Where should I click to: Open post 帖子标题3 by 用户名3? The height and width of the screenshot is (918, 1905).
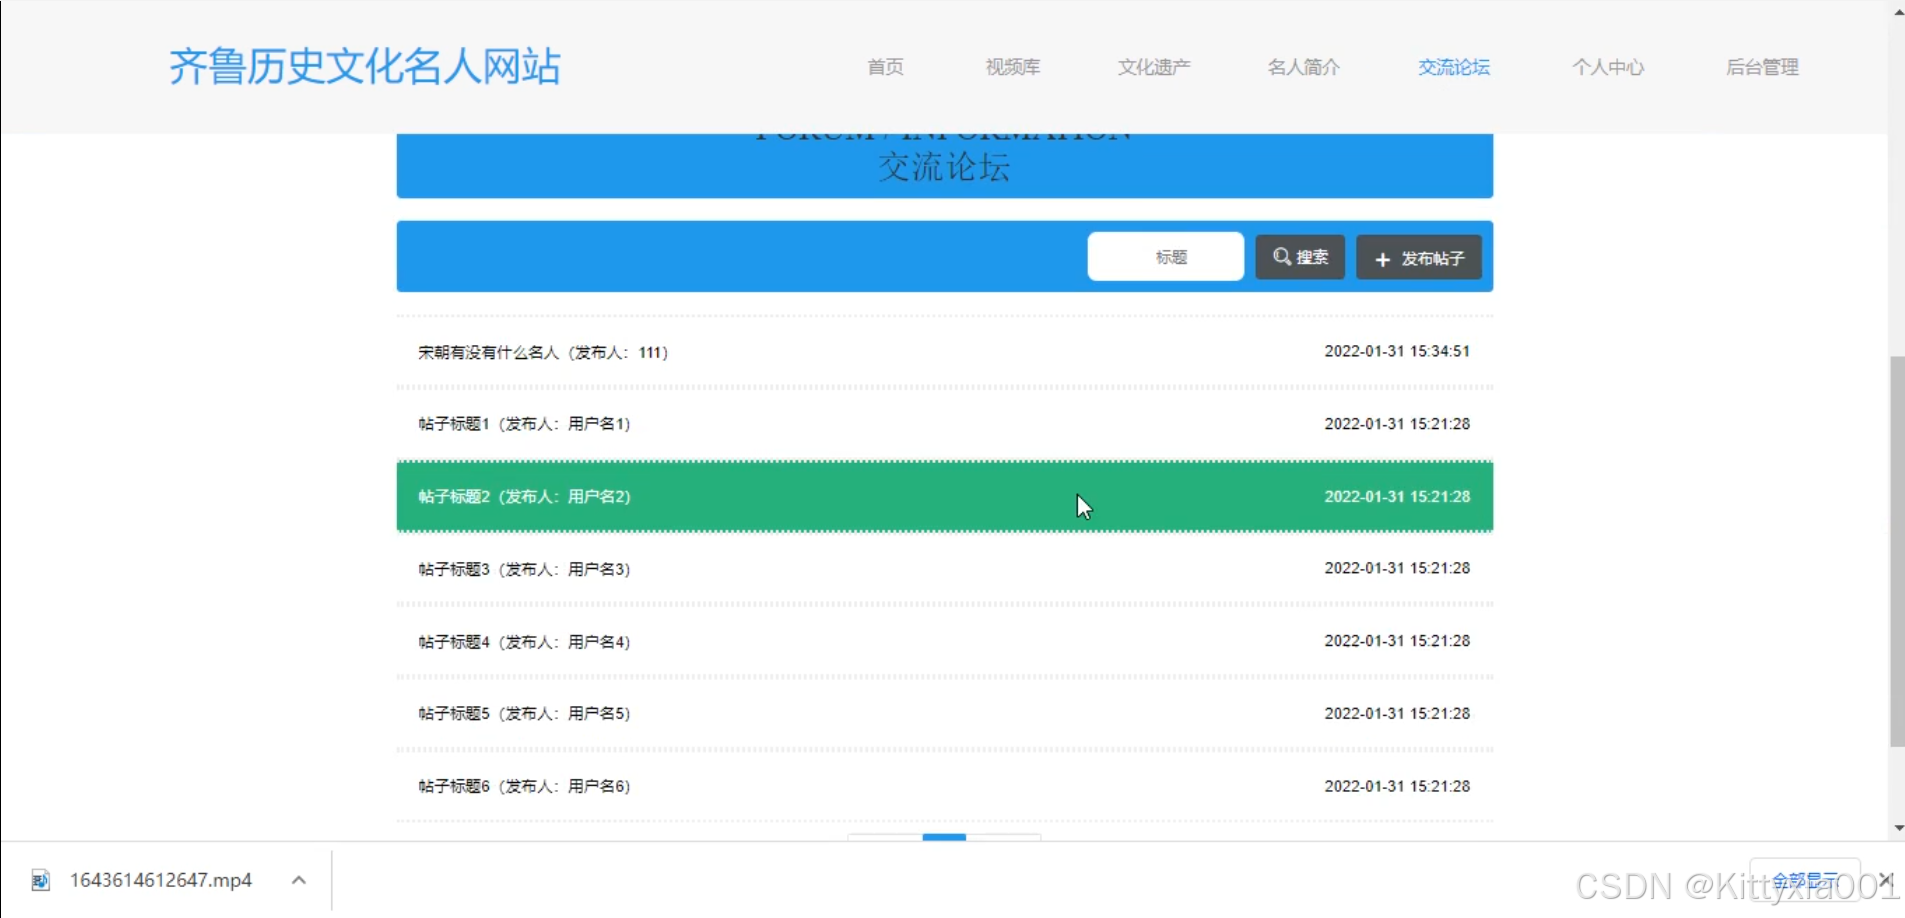tap(945, 569)
